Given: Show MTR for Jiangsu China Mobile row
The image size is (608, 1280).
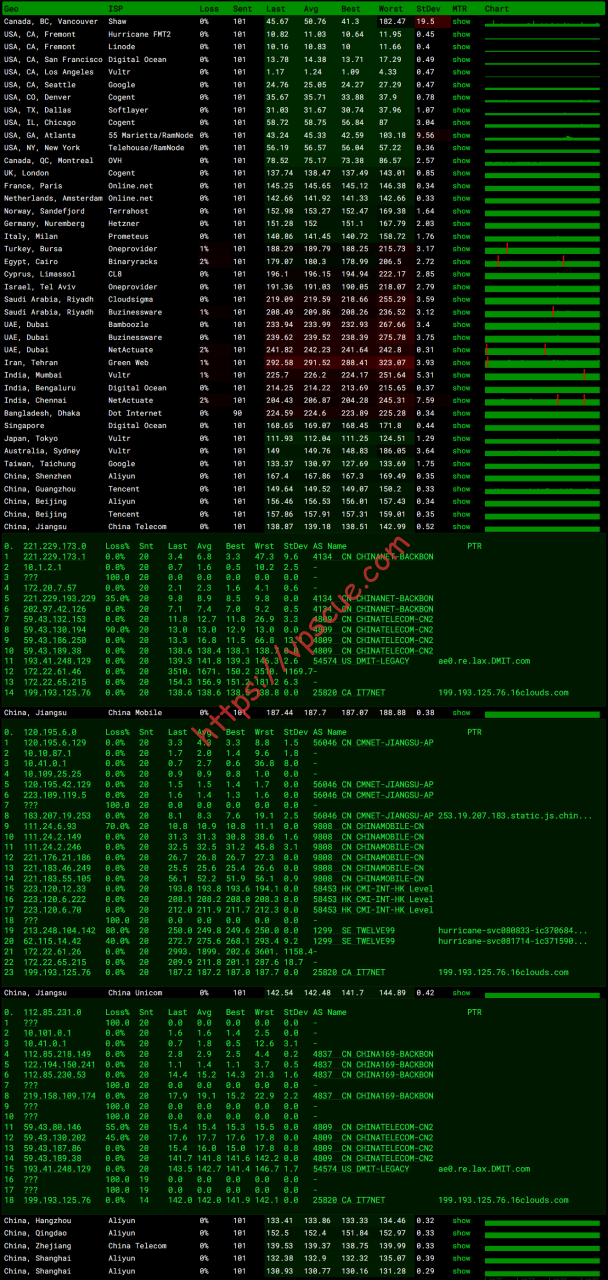Looking at the screenshot, I should [x=460, y=713].
